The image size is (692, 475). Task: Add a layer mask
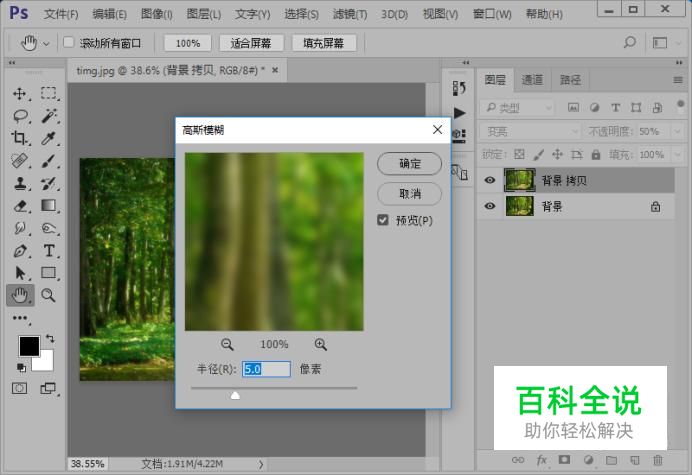[x=564, y=460]
